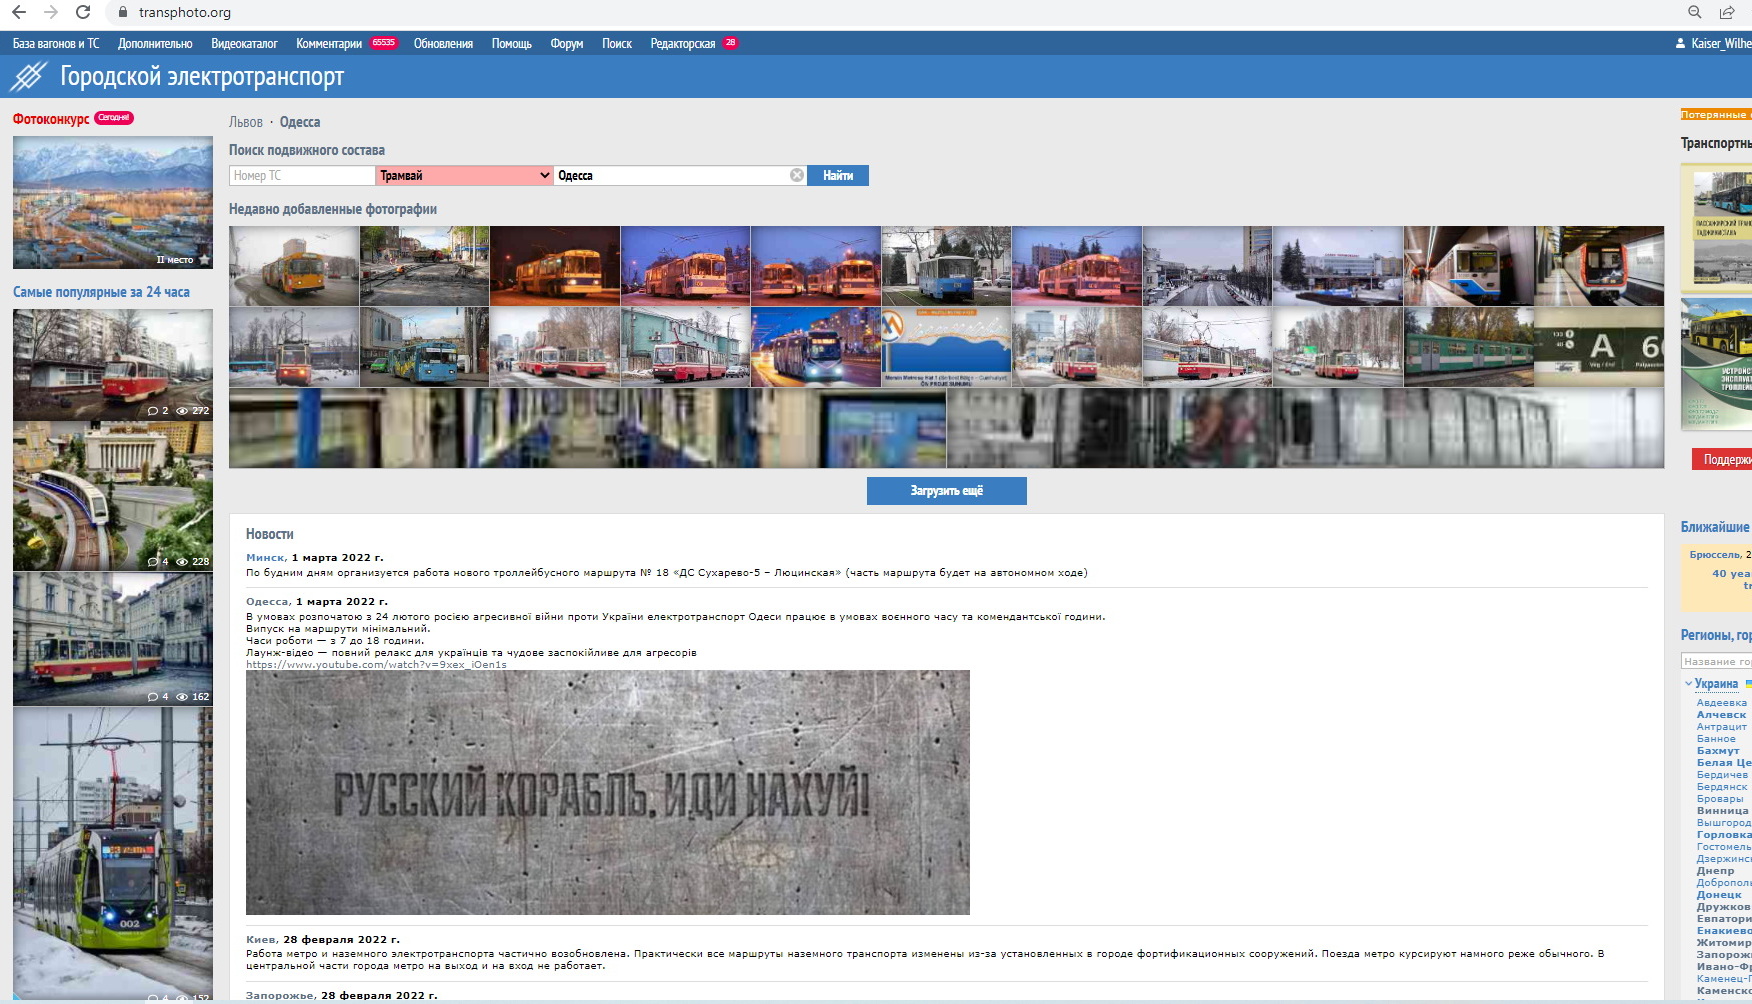
Task: Focus the Номер ТС input field
Action: [x=302, y=175]
